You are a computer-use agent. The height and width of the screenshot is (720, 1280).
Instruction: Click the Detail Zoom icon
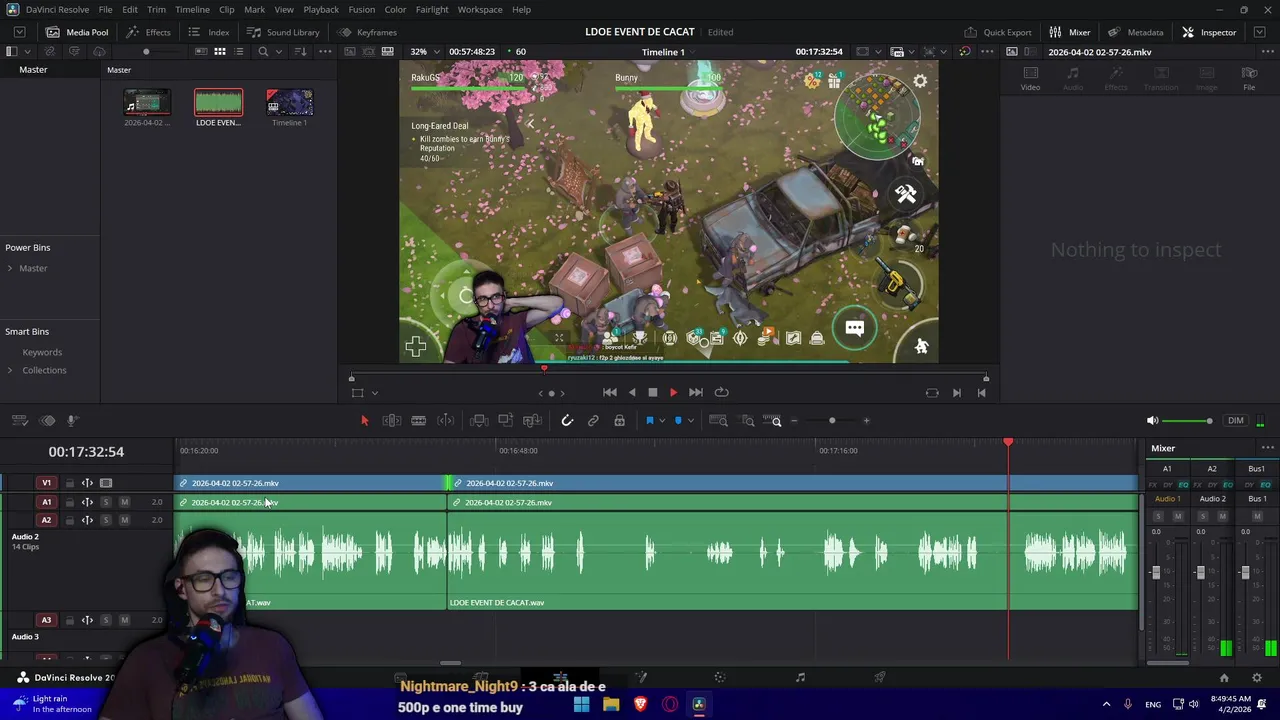pyautogui.click(x=748, y=421)
